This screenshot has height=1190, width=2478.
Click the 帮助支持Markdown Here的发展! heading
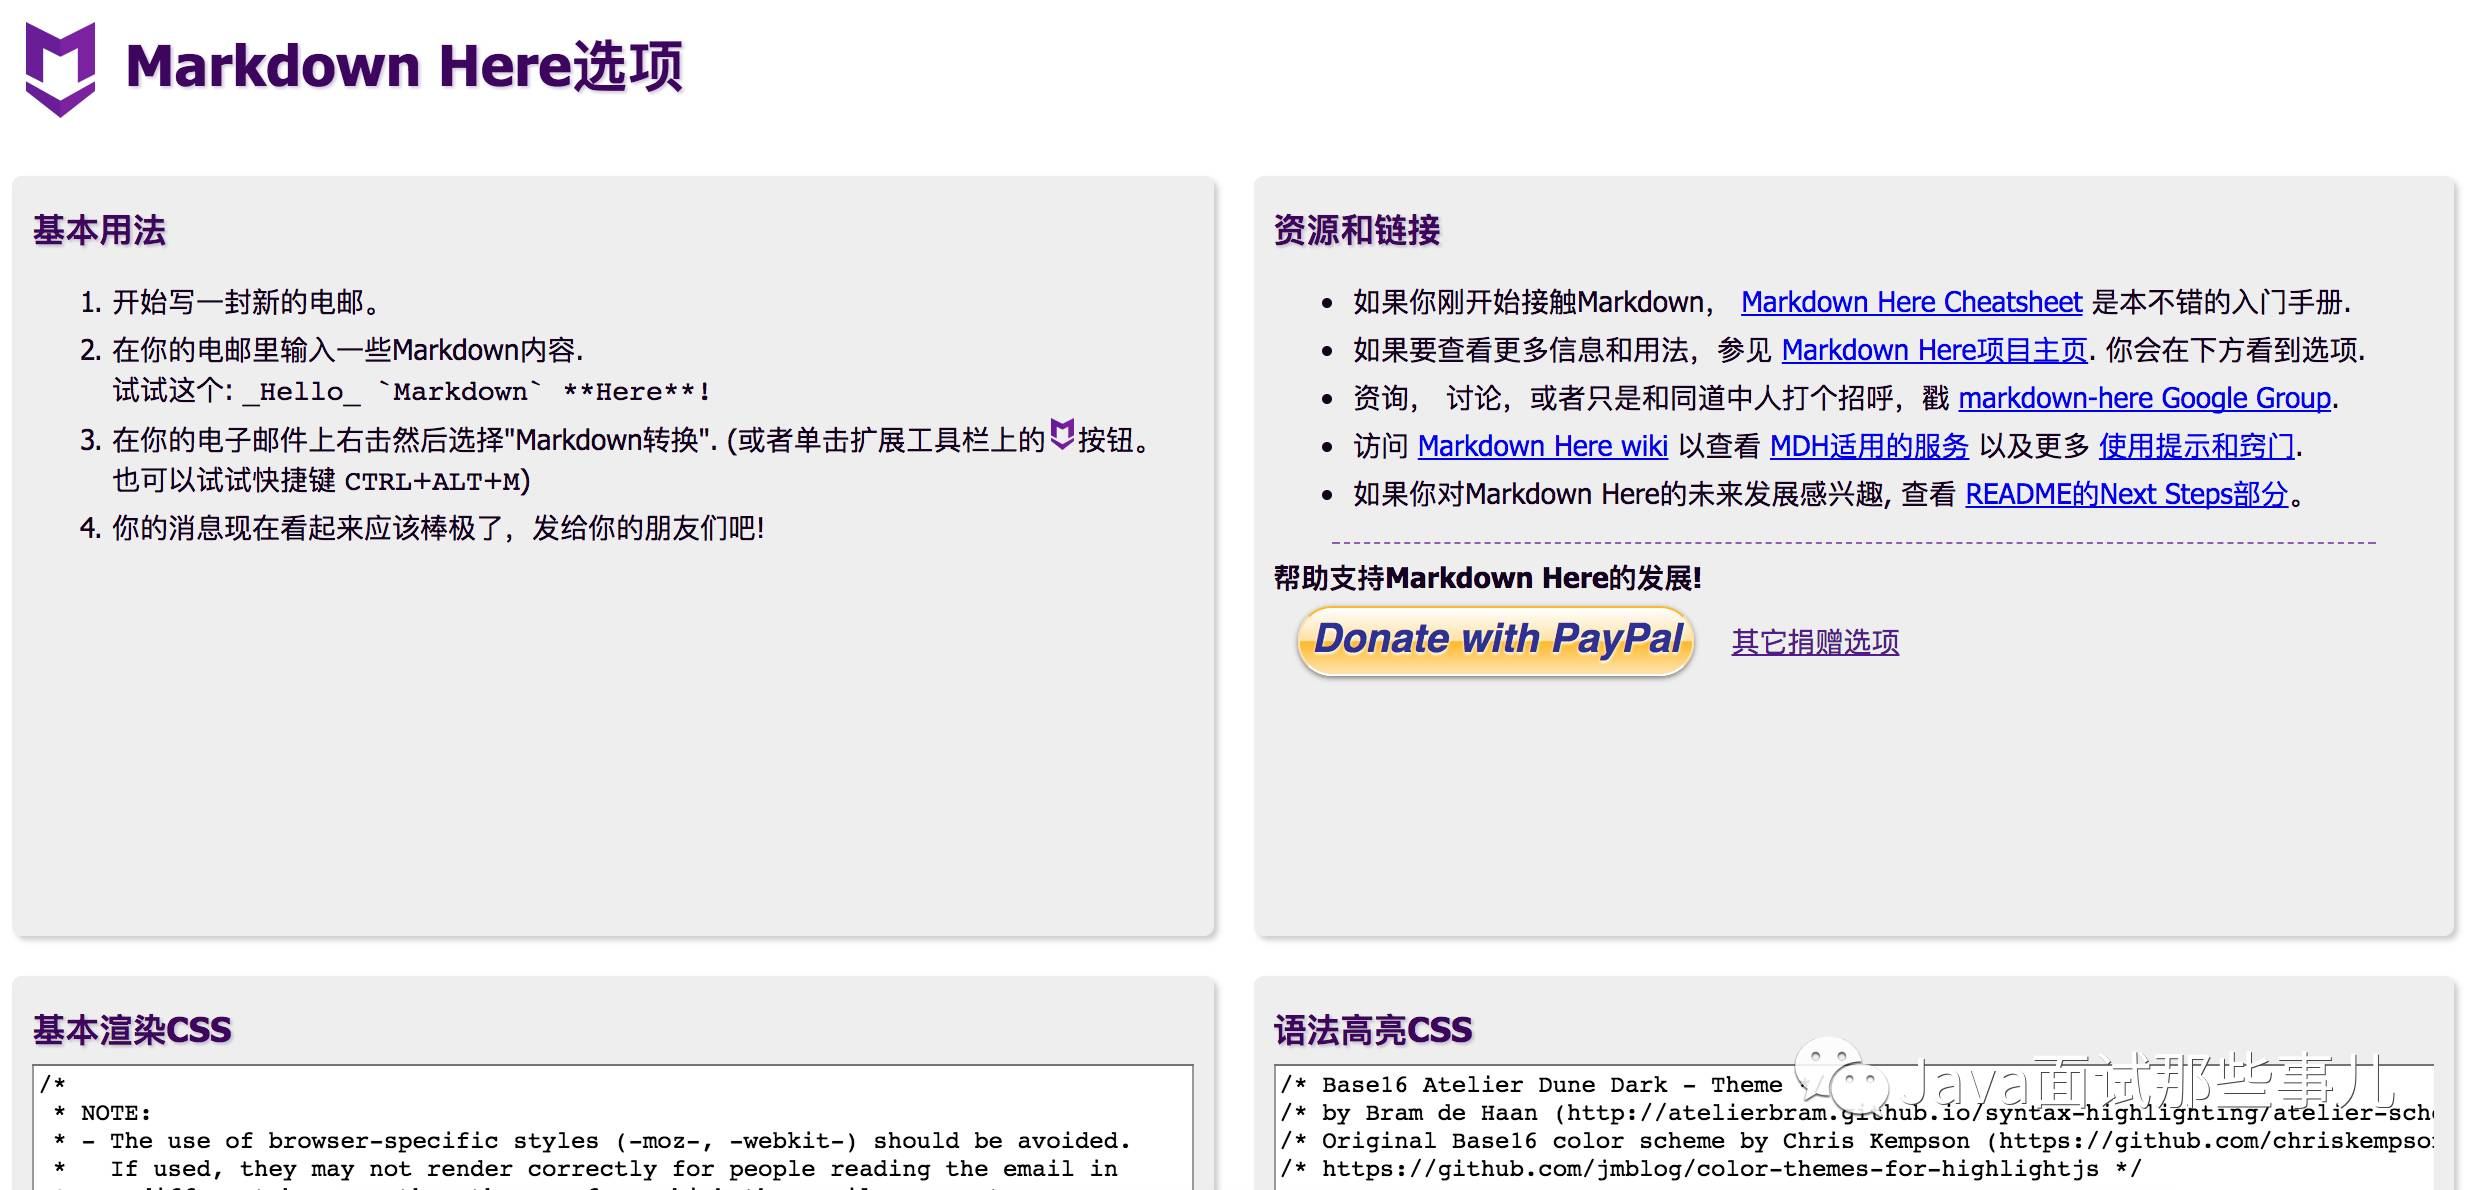coord(1487,578)
